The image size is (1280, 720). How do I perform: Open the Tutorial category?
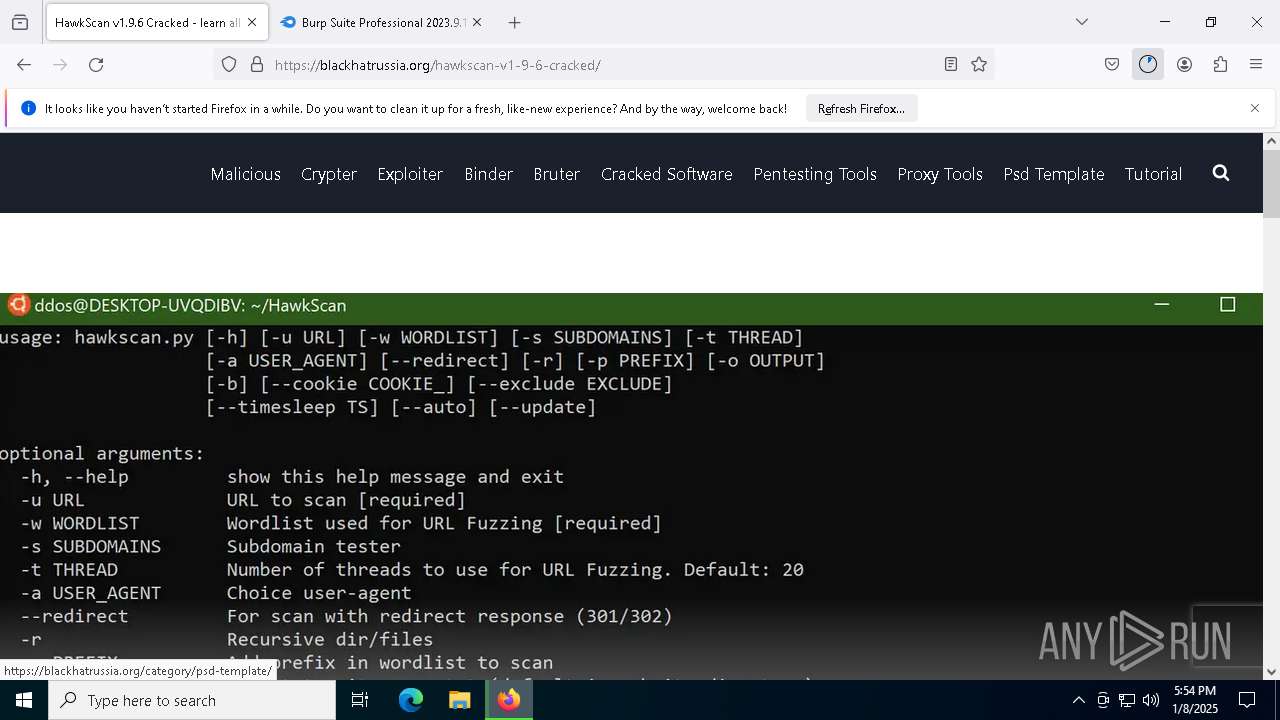click(1153, 174)
